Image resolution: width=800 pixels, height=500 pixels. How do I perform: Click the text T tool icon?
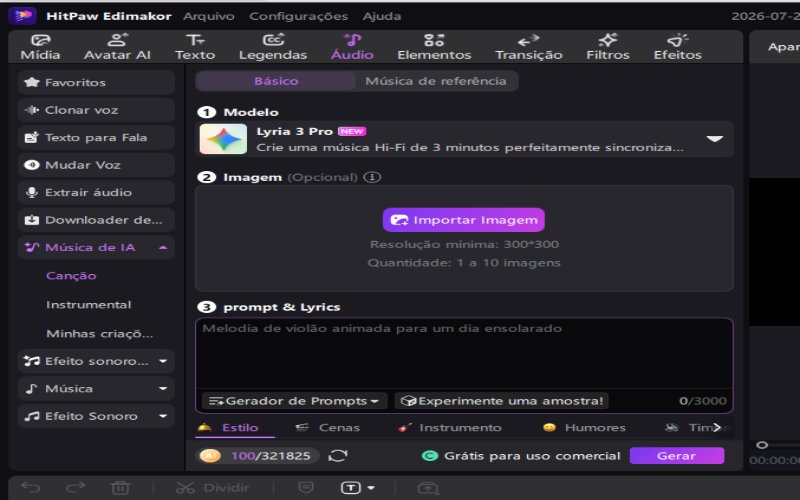tap(351, 488)
